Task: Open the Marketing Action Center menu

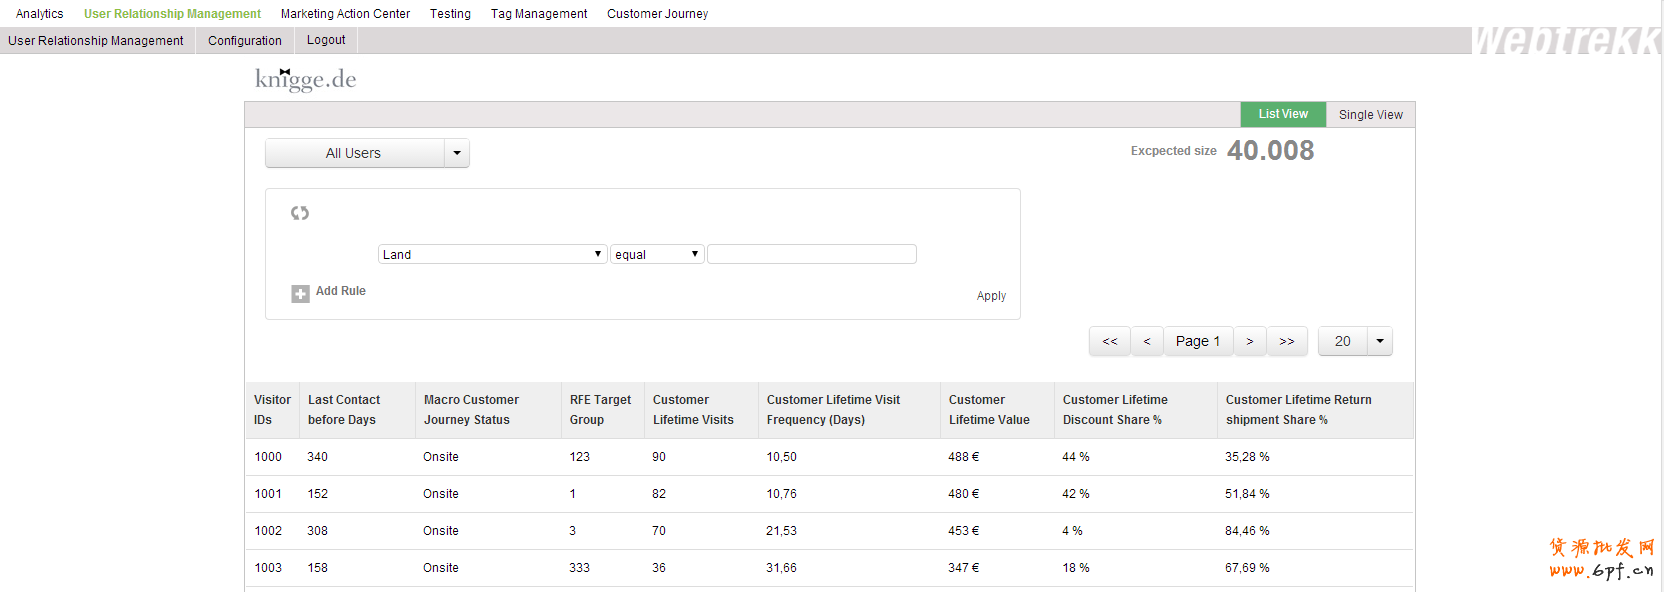Action: [x=345, y=14]
